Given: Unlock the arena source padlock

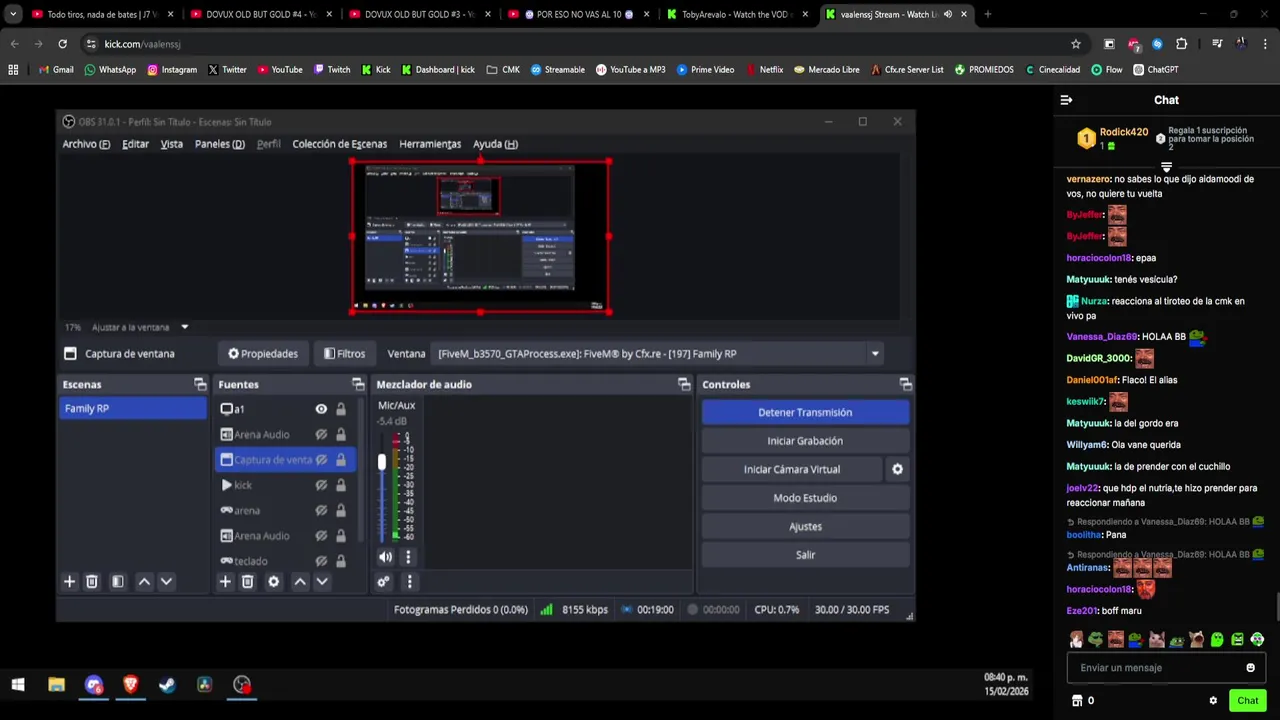Looking at the screenshot, I should coord(341,510).
